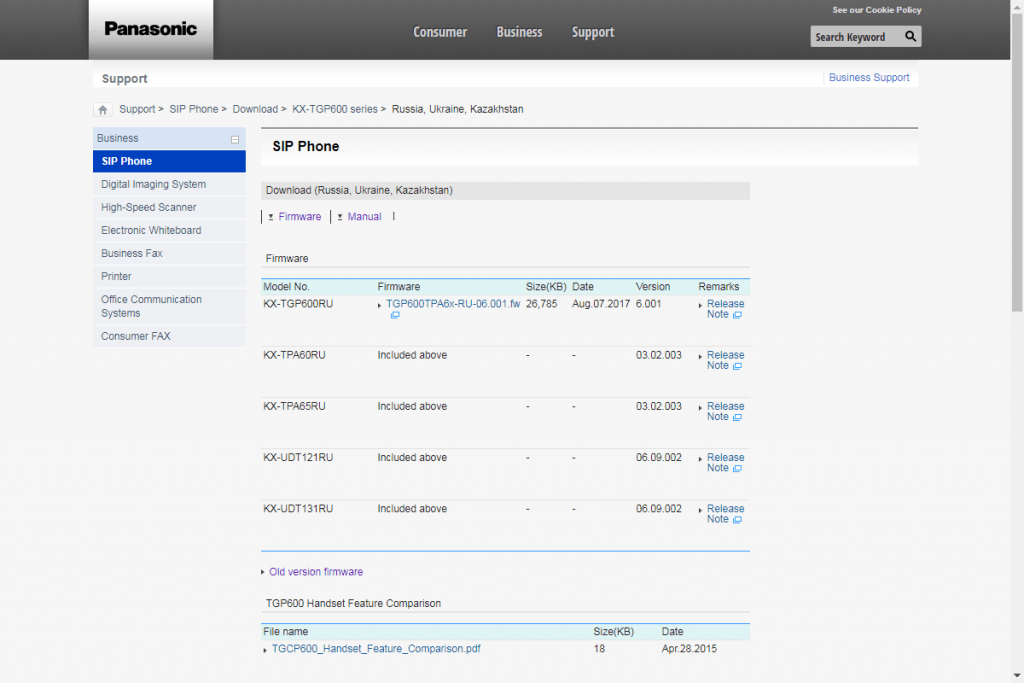Select Digital Imaging System in sidebar
The width and height of the screenshot is (1024, 683).
[169, 184]
